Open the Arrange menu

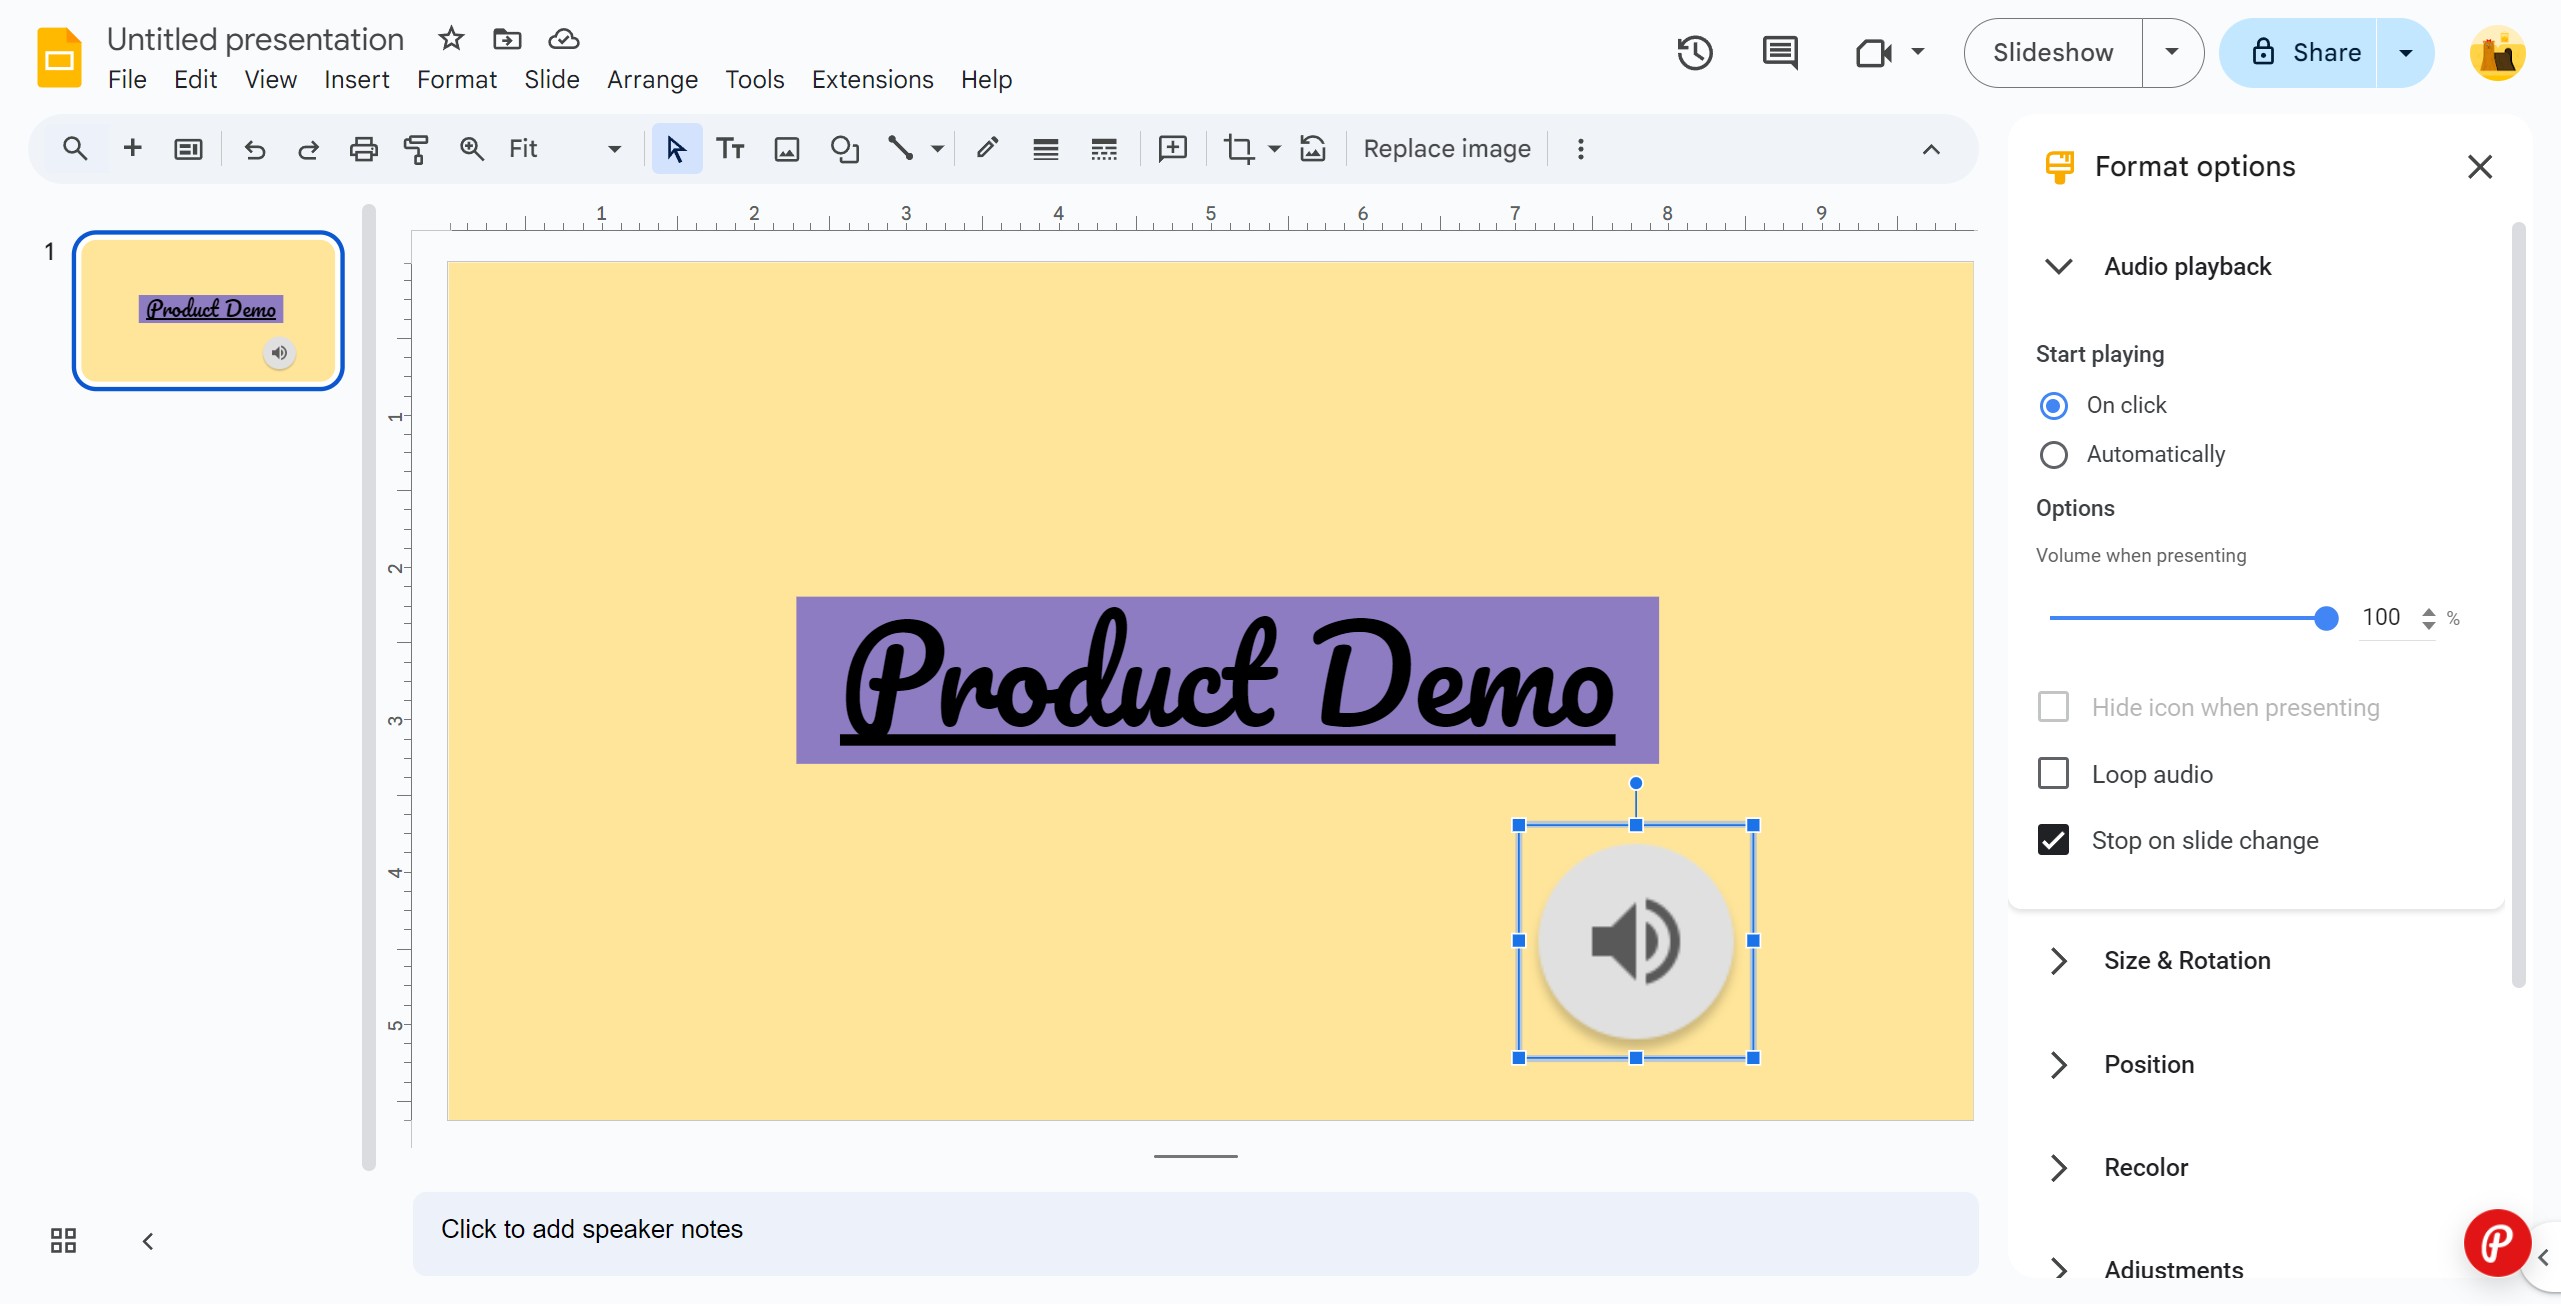click(652, 79)
